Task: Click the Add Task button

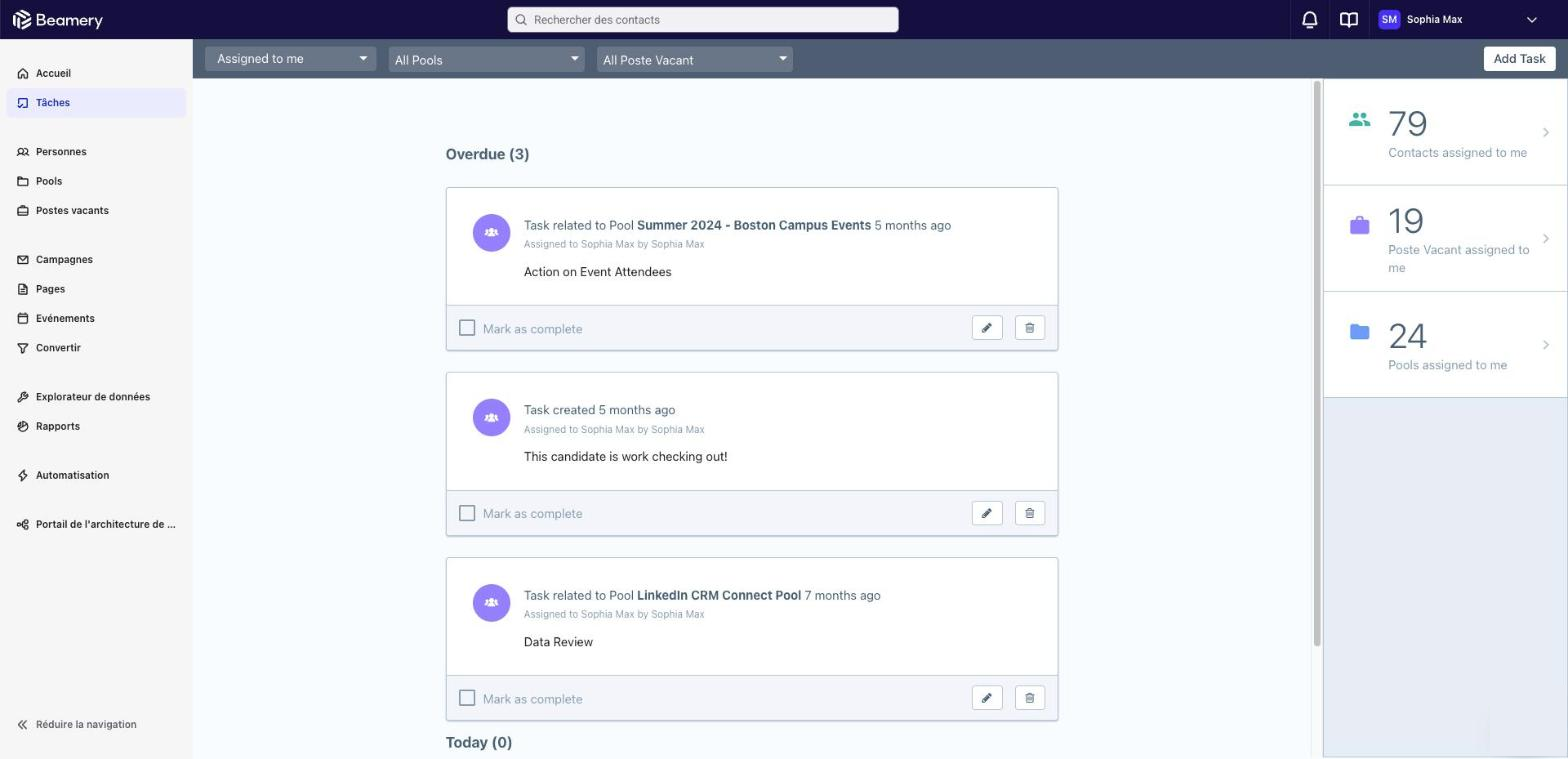Action: pyautogui.click(x=1519, y=59)
